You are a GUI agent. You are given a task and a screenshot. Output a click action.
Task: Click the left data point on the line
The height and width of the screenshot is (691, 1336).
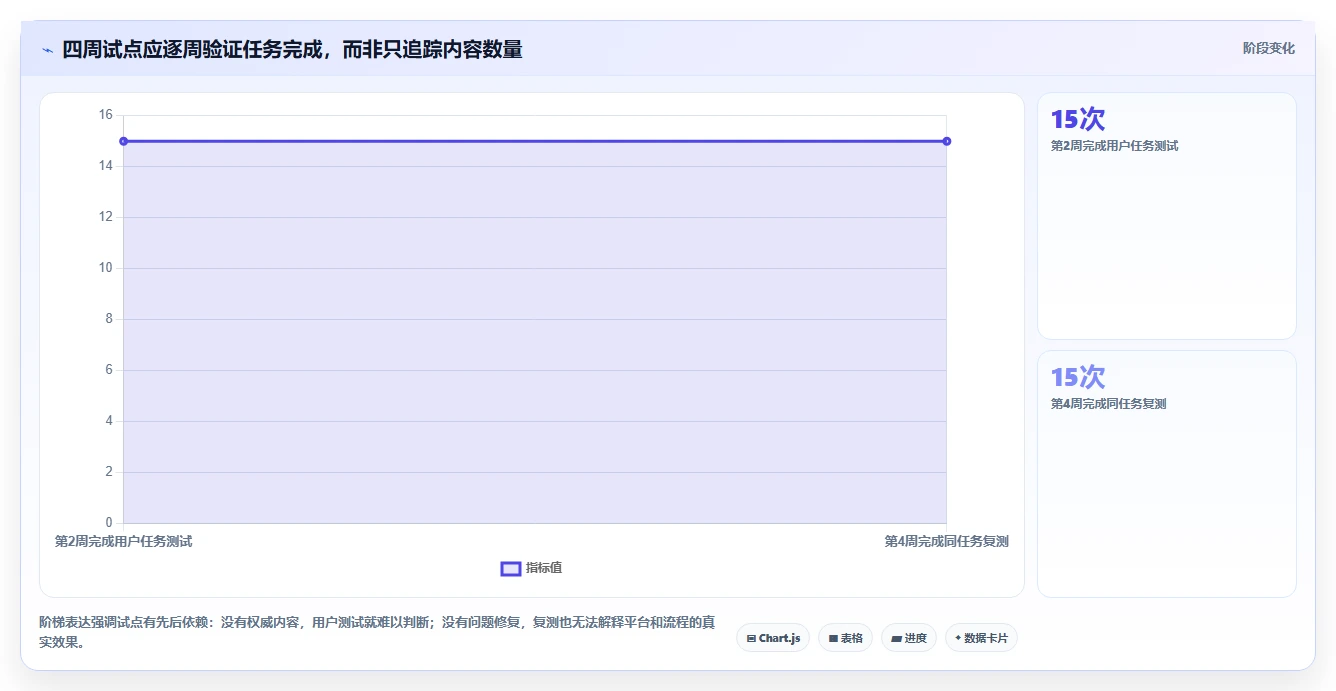click(x=123, y=141)
